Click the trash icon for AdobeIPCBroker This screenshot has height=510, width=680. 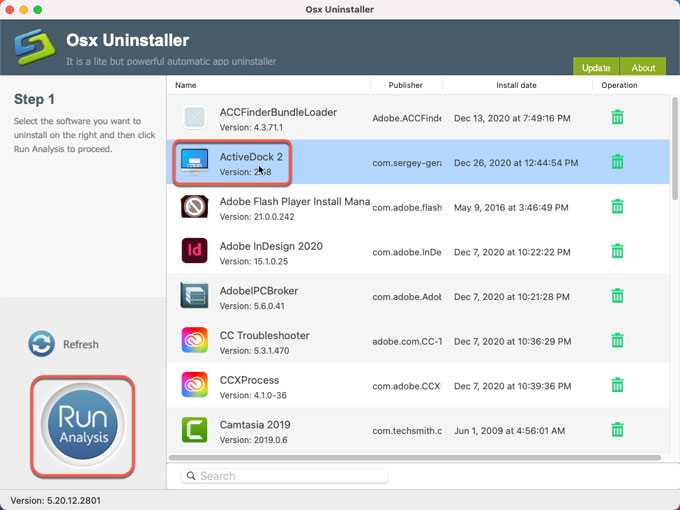(617, 296)
